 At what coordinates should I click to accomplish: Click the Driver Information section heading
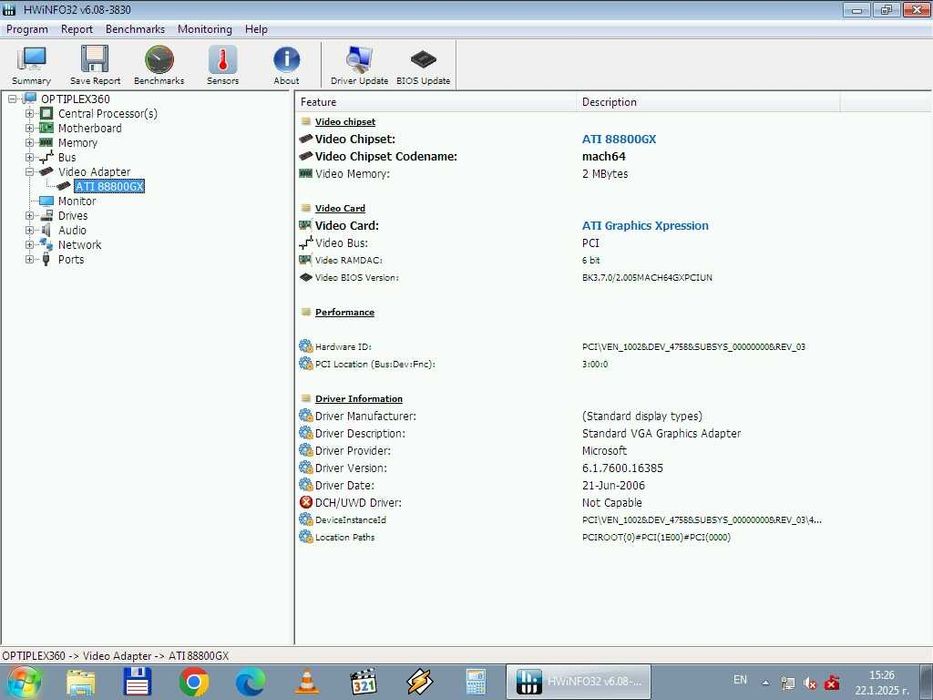[x=359, y=399]
